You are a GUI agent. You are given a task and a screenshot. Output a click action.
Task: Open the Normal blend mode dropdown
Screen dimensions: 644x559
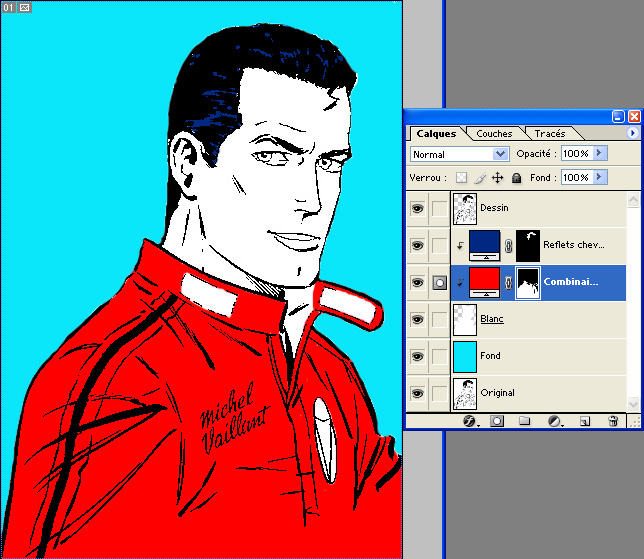tap(459, 154)
